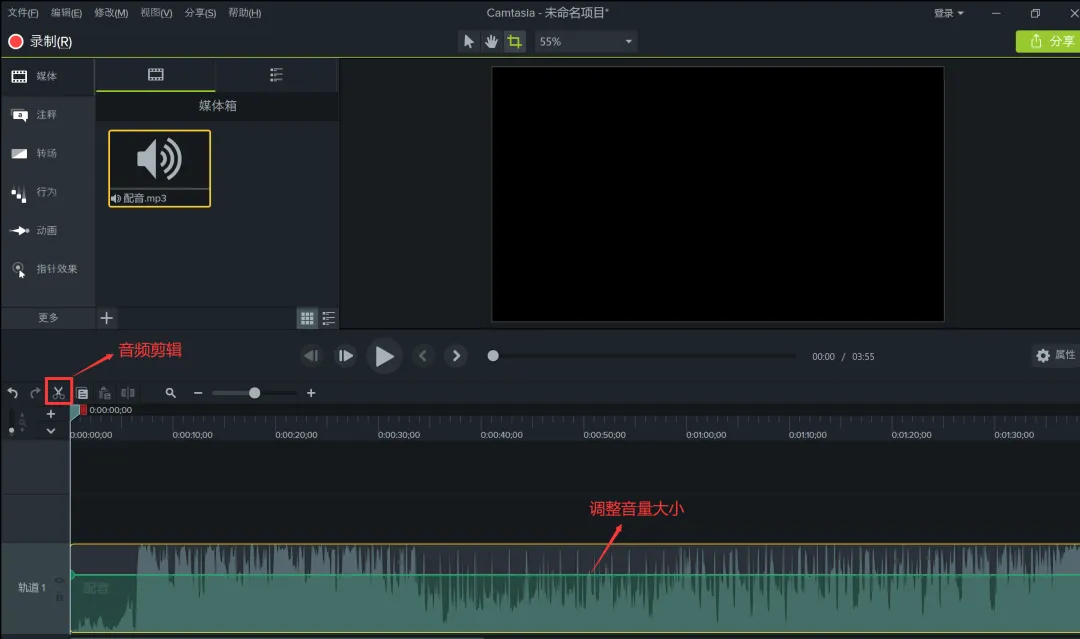Open the 转场 transitions panel
1080x639 pixels.
[48, 153]
